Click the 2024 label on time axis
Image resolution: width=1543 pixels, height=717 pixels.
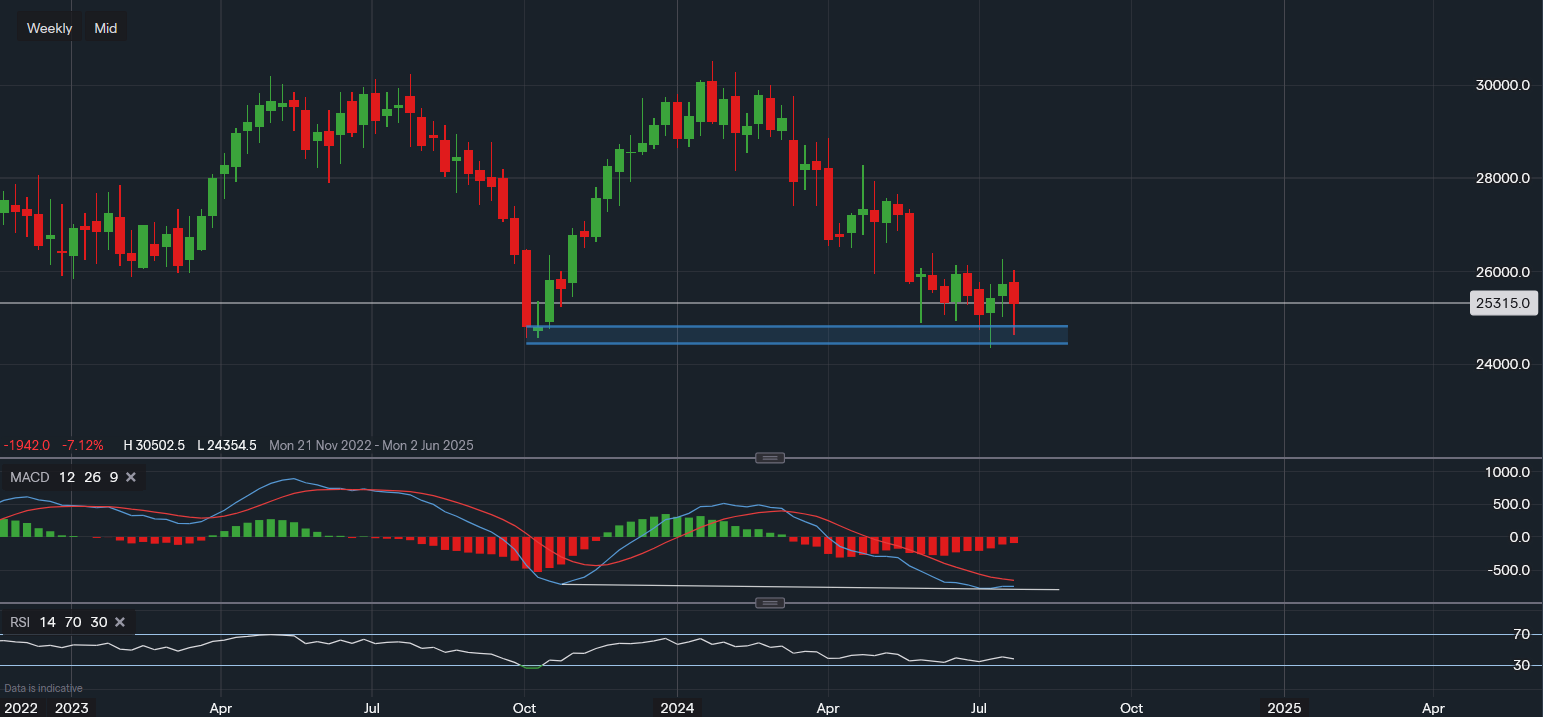(676, 707)
